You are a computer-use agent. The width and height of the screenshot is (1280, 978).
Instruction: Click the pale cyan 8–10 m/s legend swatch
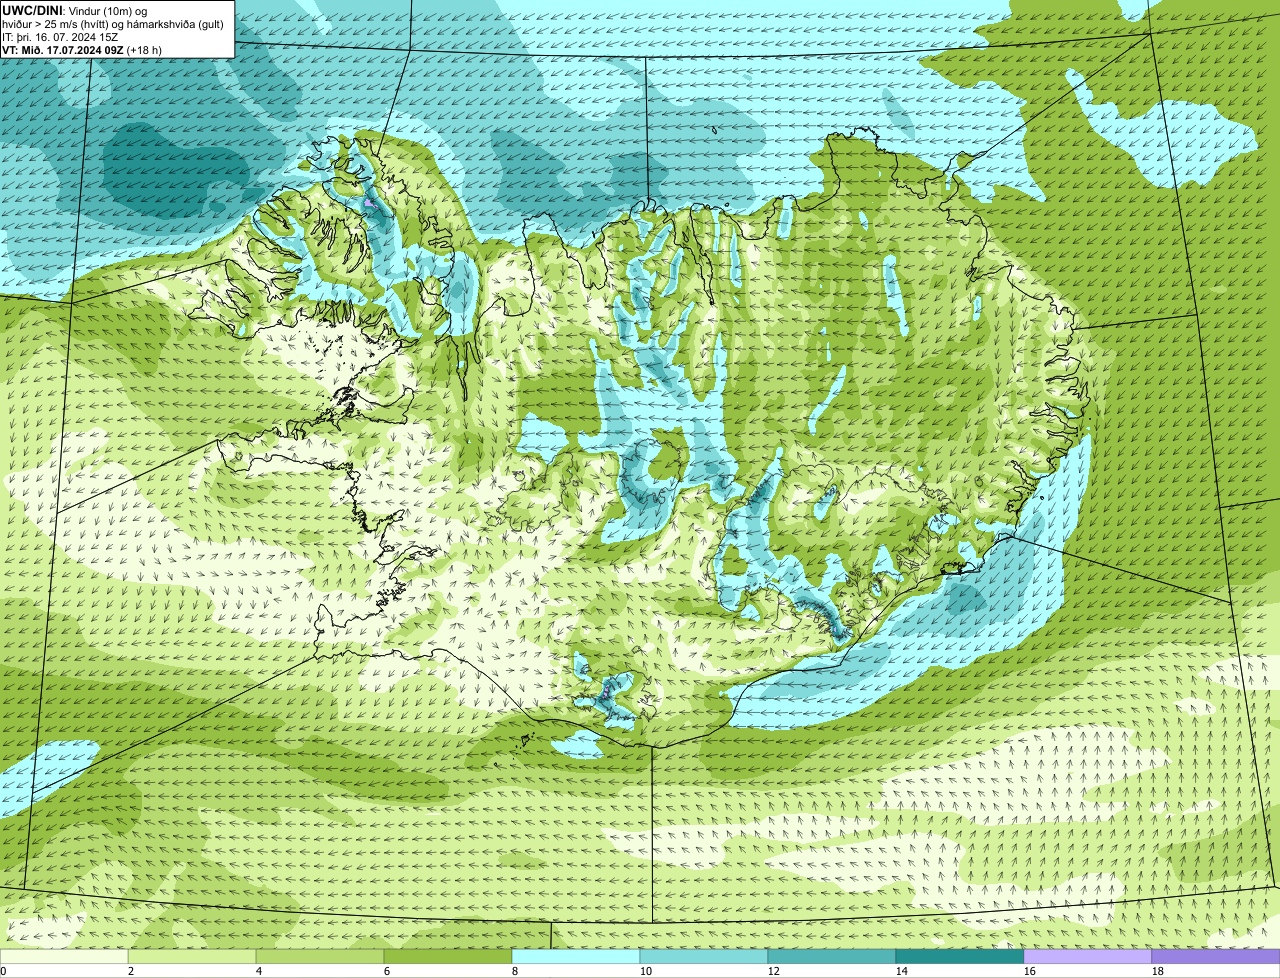point(576,957)
